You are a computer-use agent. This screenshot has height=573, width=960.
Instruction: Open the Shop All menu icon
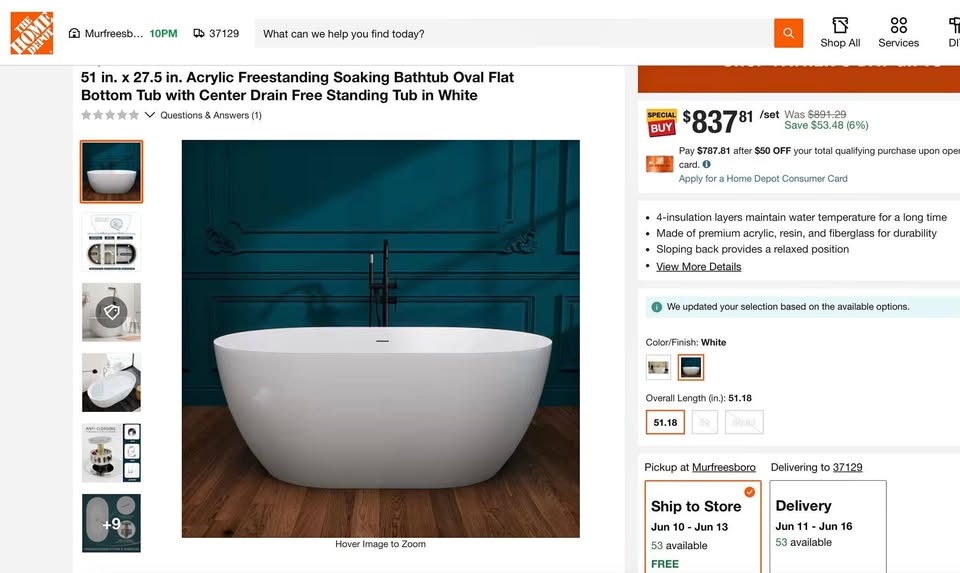pos(840,25)
